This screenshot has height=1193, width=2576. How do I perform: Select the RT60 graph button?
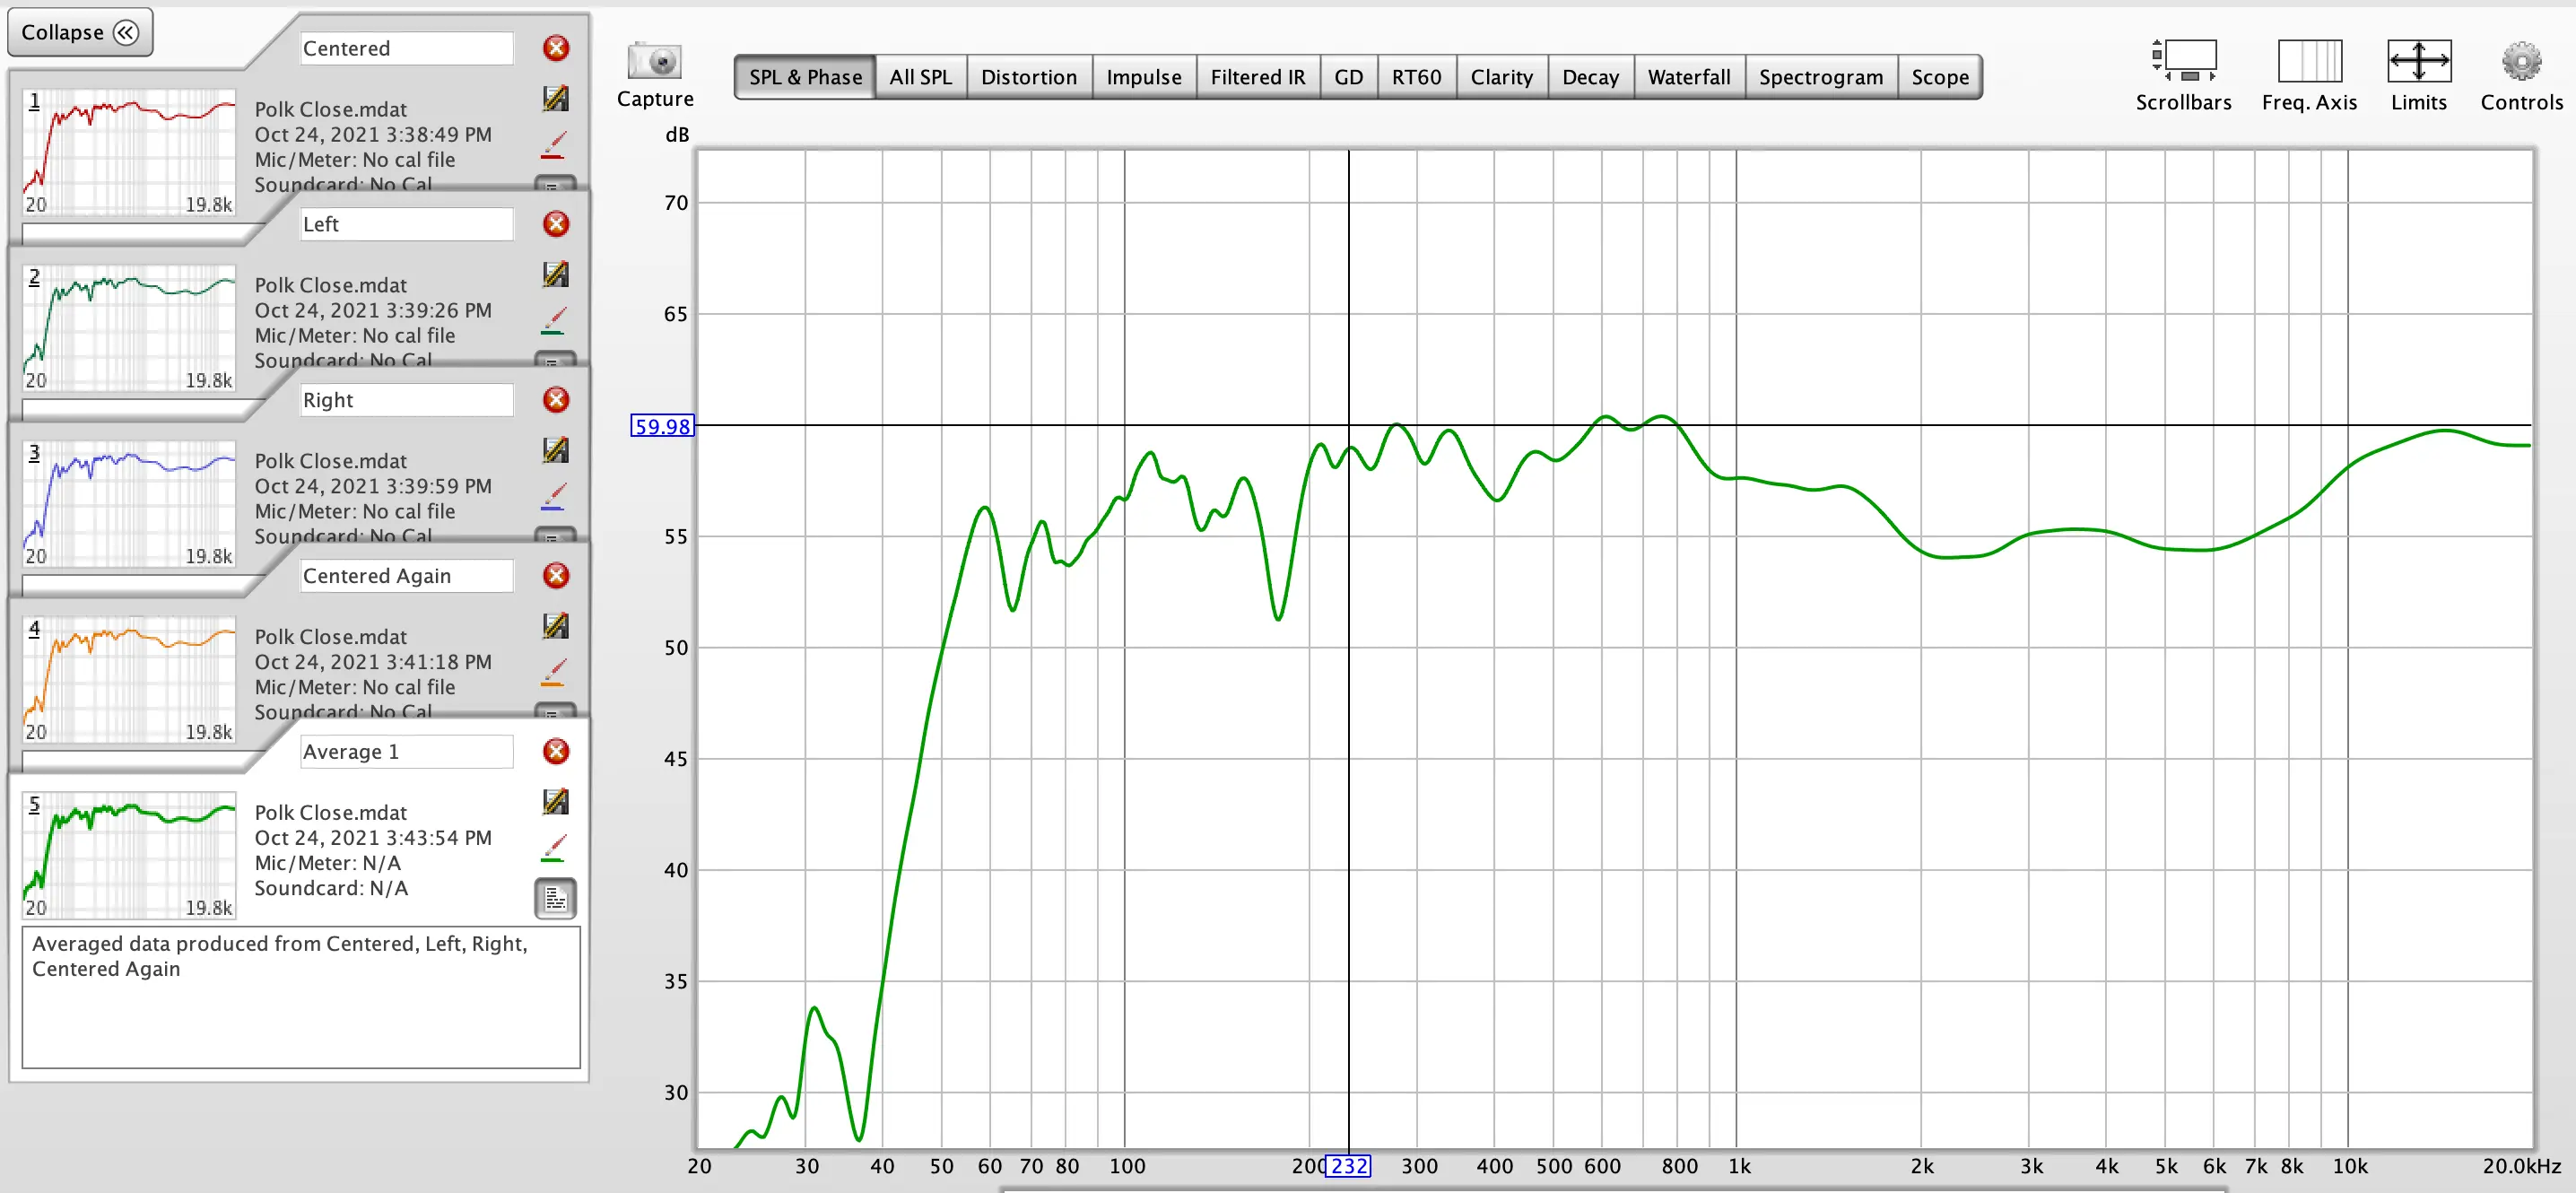(x=1416, y=77)
